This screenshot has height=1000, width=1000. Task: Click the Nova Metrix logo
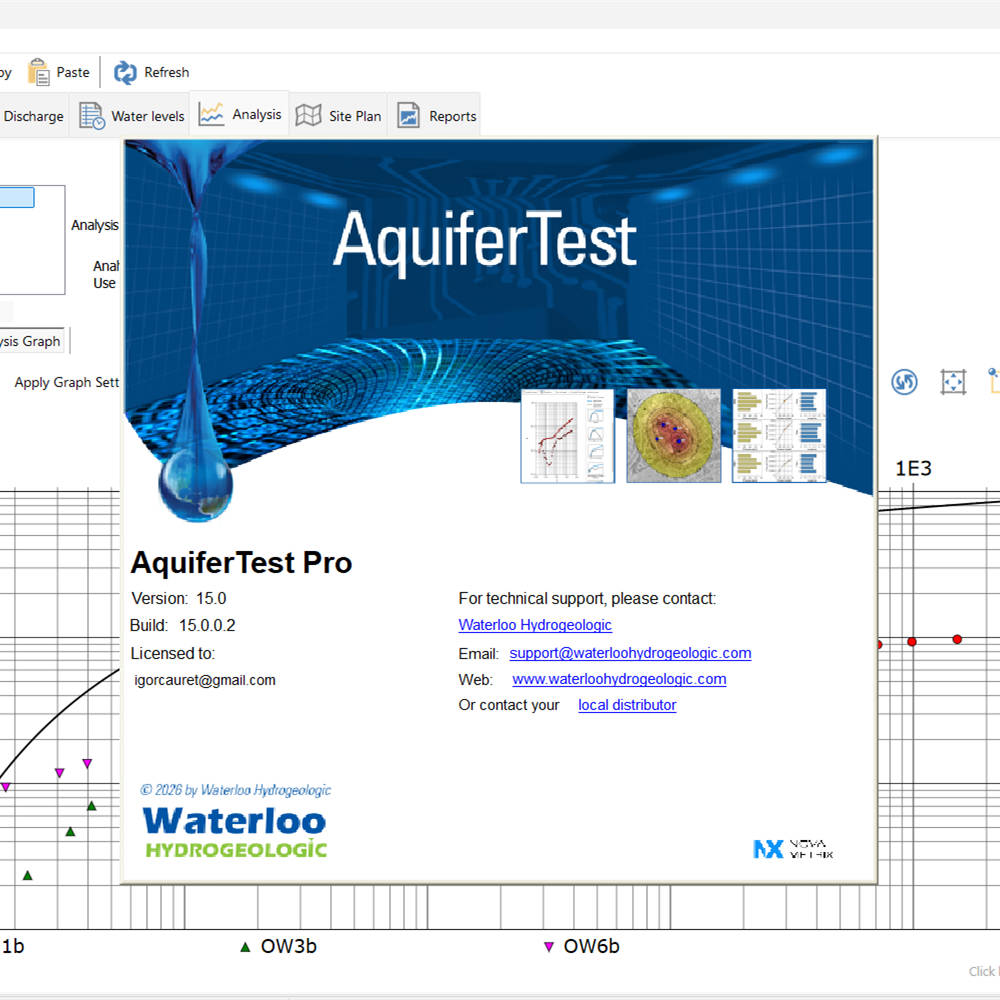click(792, 849)
